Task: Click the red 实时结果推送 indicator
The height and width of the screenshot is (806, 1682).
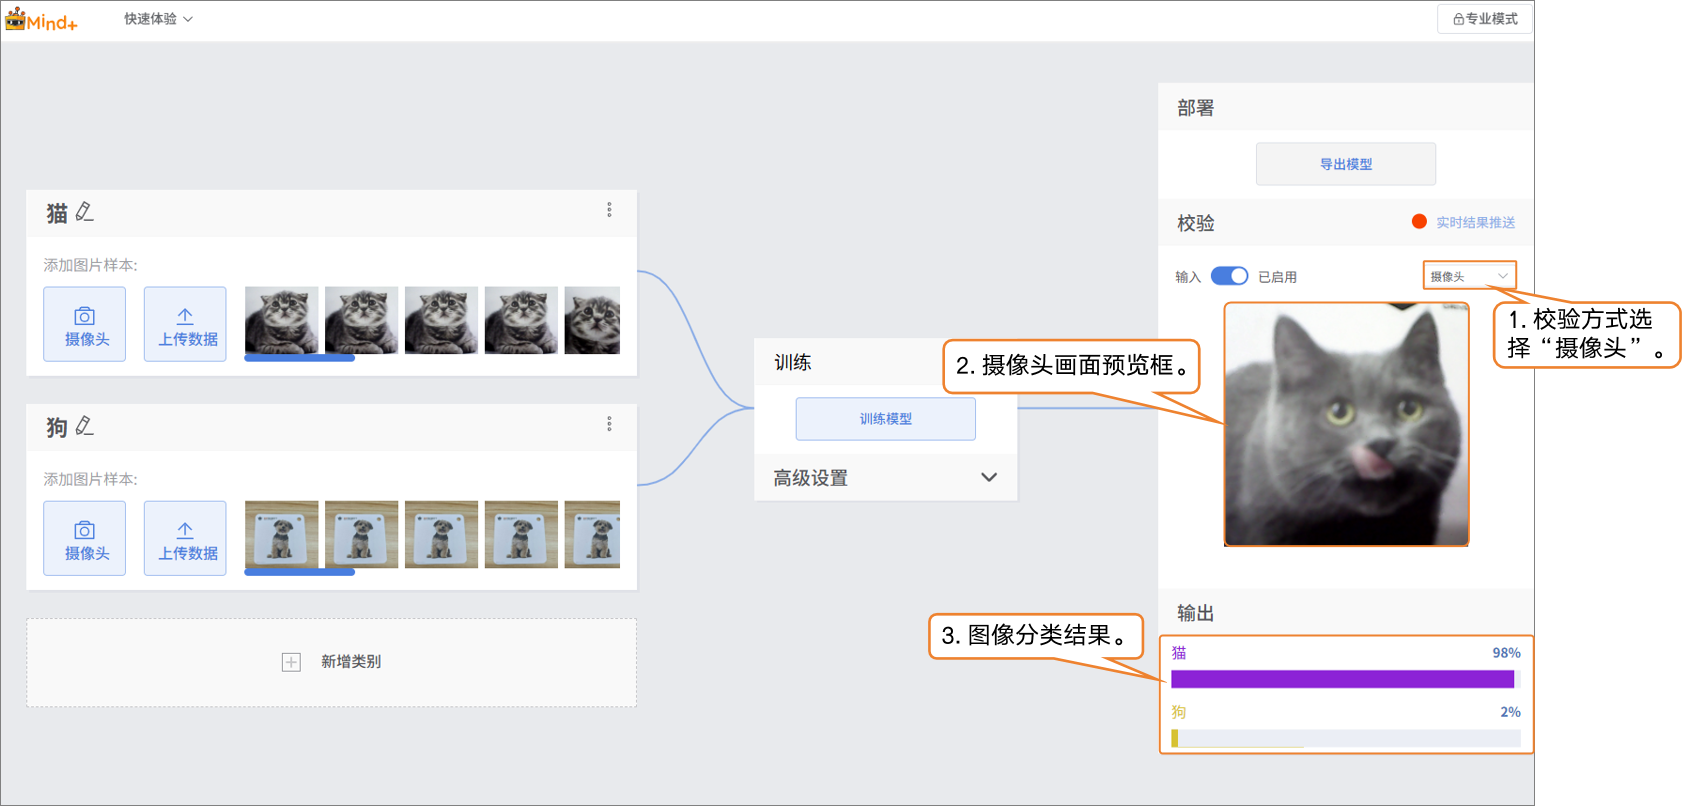Action: (x=1419, y=222)
